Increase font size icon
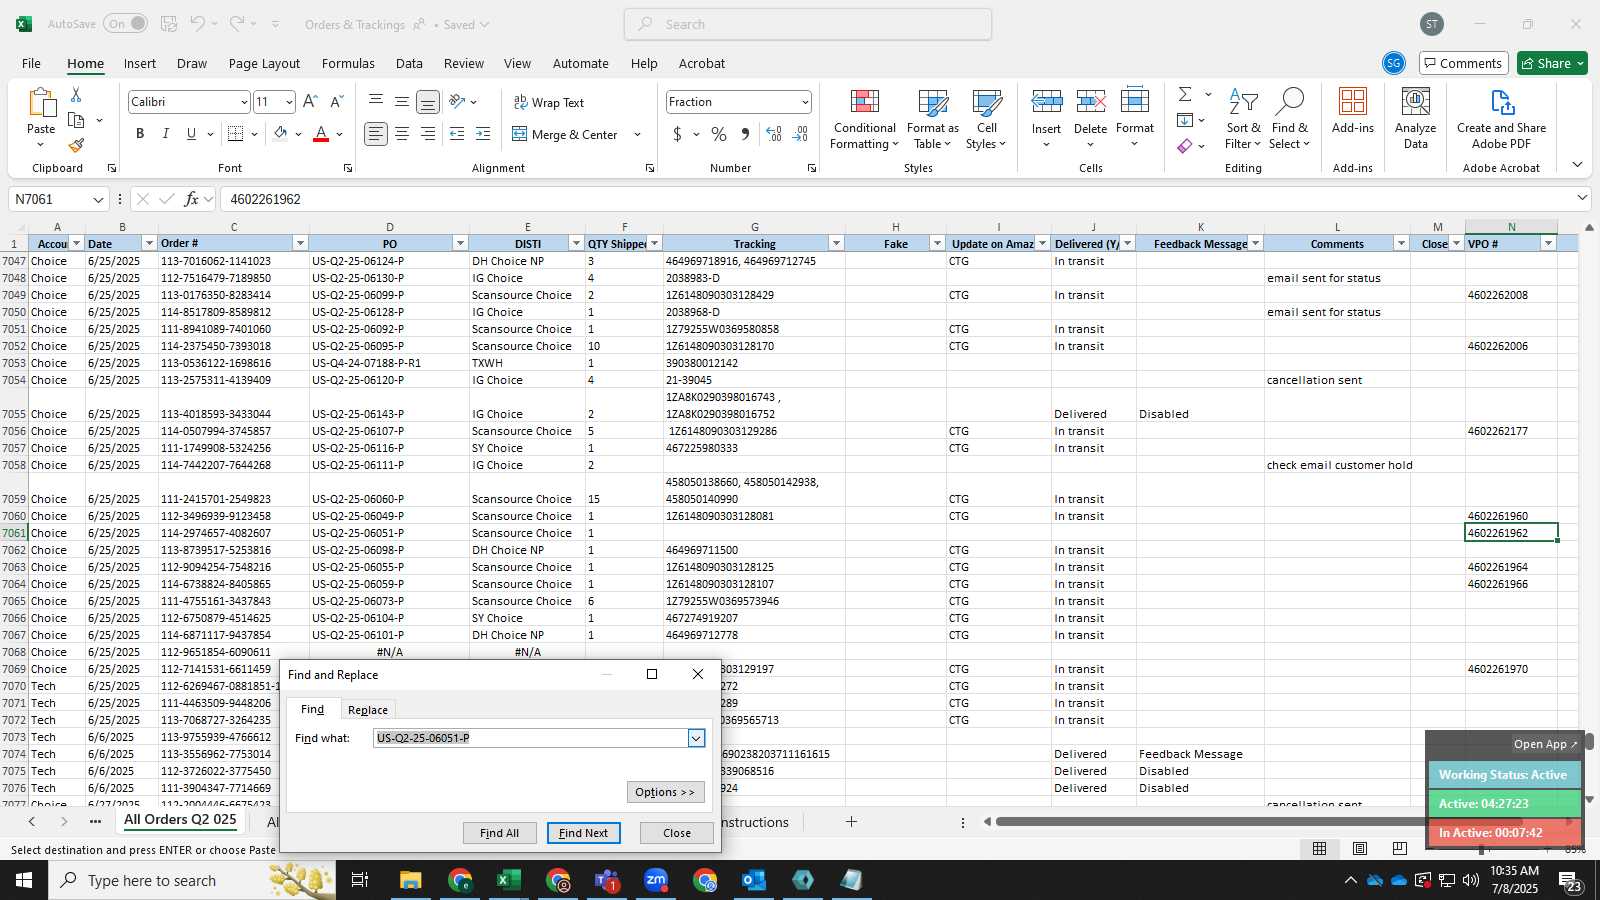The image size is (1600, 900). pyautogui.click(x=310, y=101)
